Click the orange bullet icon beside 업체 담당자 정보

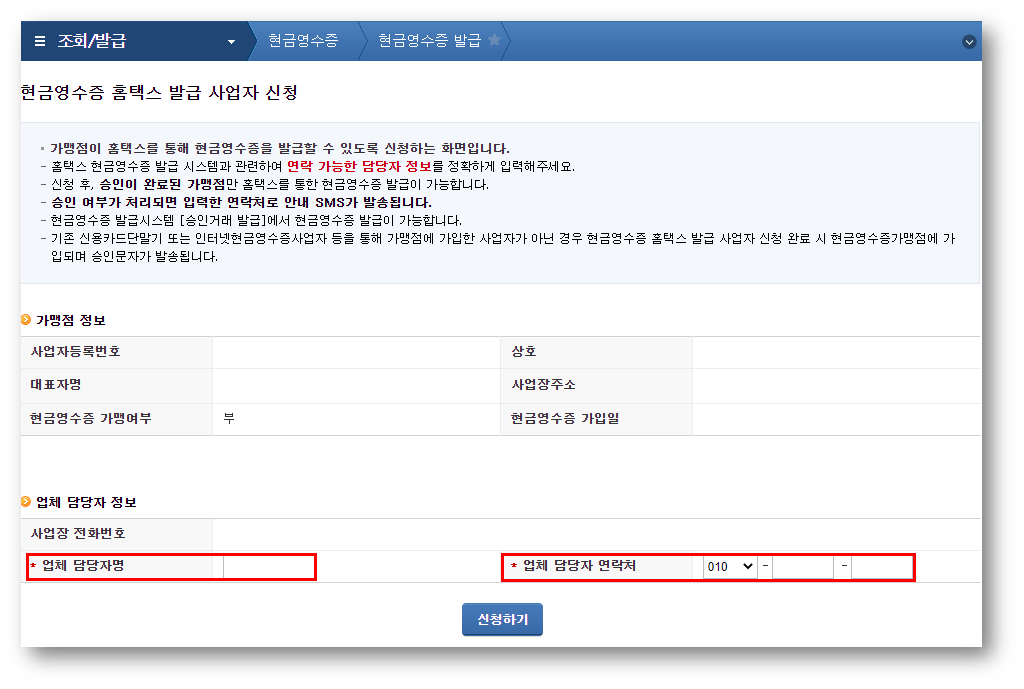click(x=26, y=502)
